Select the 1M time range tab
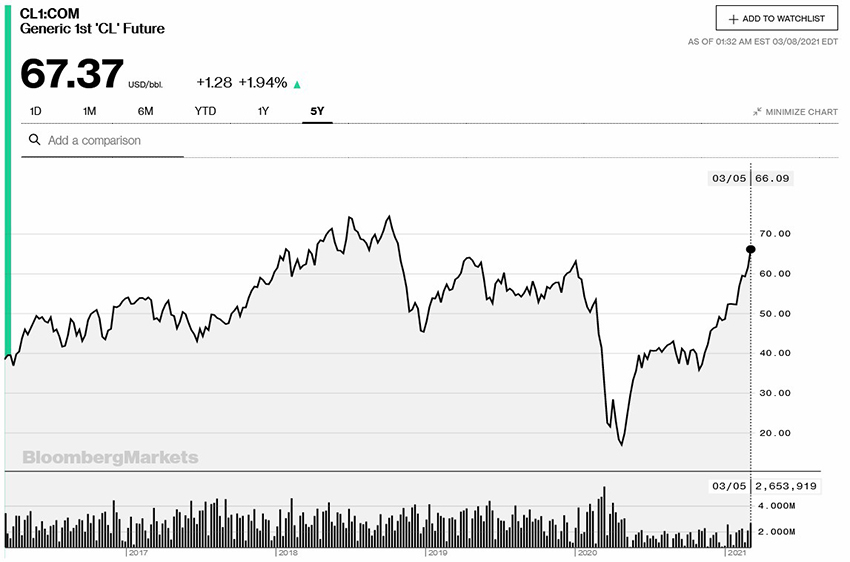The height and width of the screenshot is (562, 850). pyautogui.click(x=89, y=111)
